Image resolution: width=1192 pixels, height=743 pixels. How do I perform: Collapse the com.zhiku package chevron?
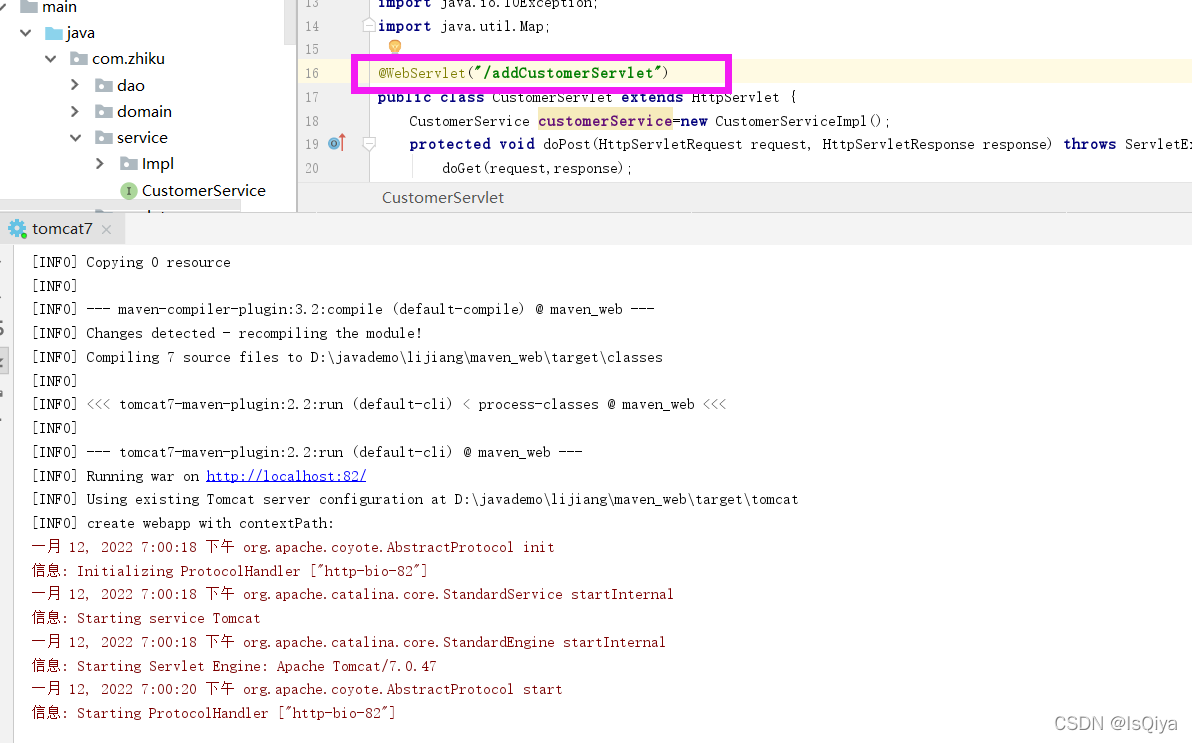point(50,59)
